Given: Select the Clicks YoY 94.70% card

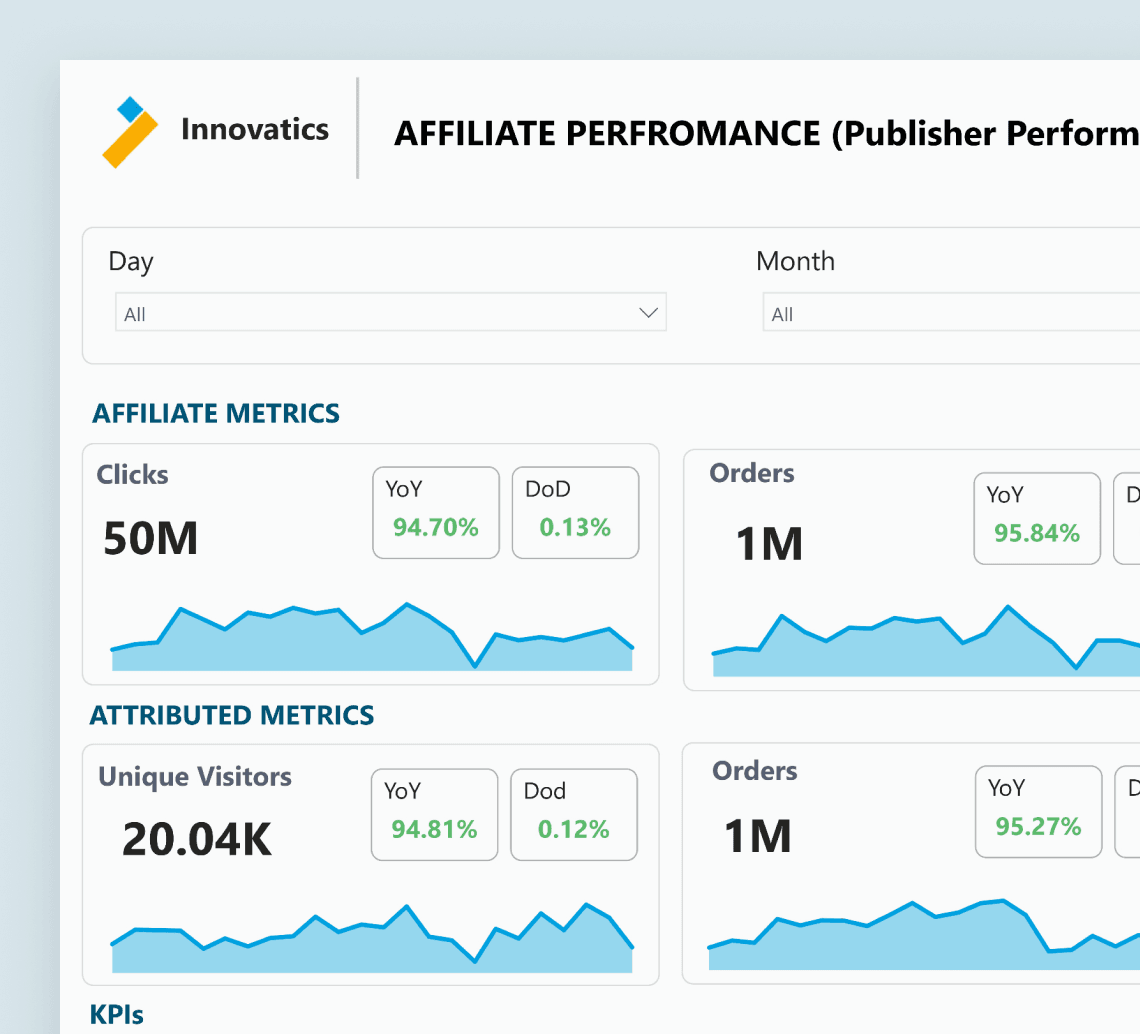Looking at the screenshot, I should [435, 513].
